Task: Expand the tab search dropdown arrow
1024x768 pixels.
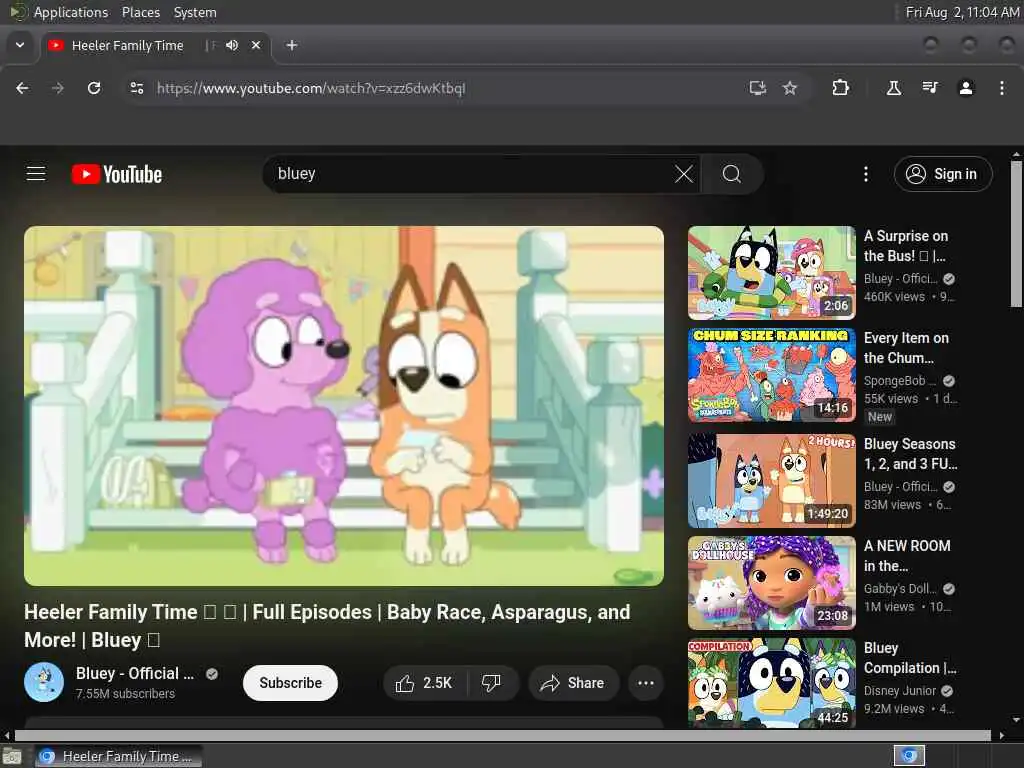Action: click(x=20, y=45)
